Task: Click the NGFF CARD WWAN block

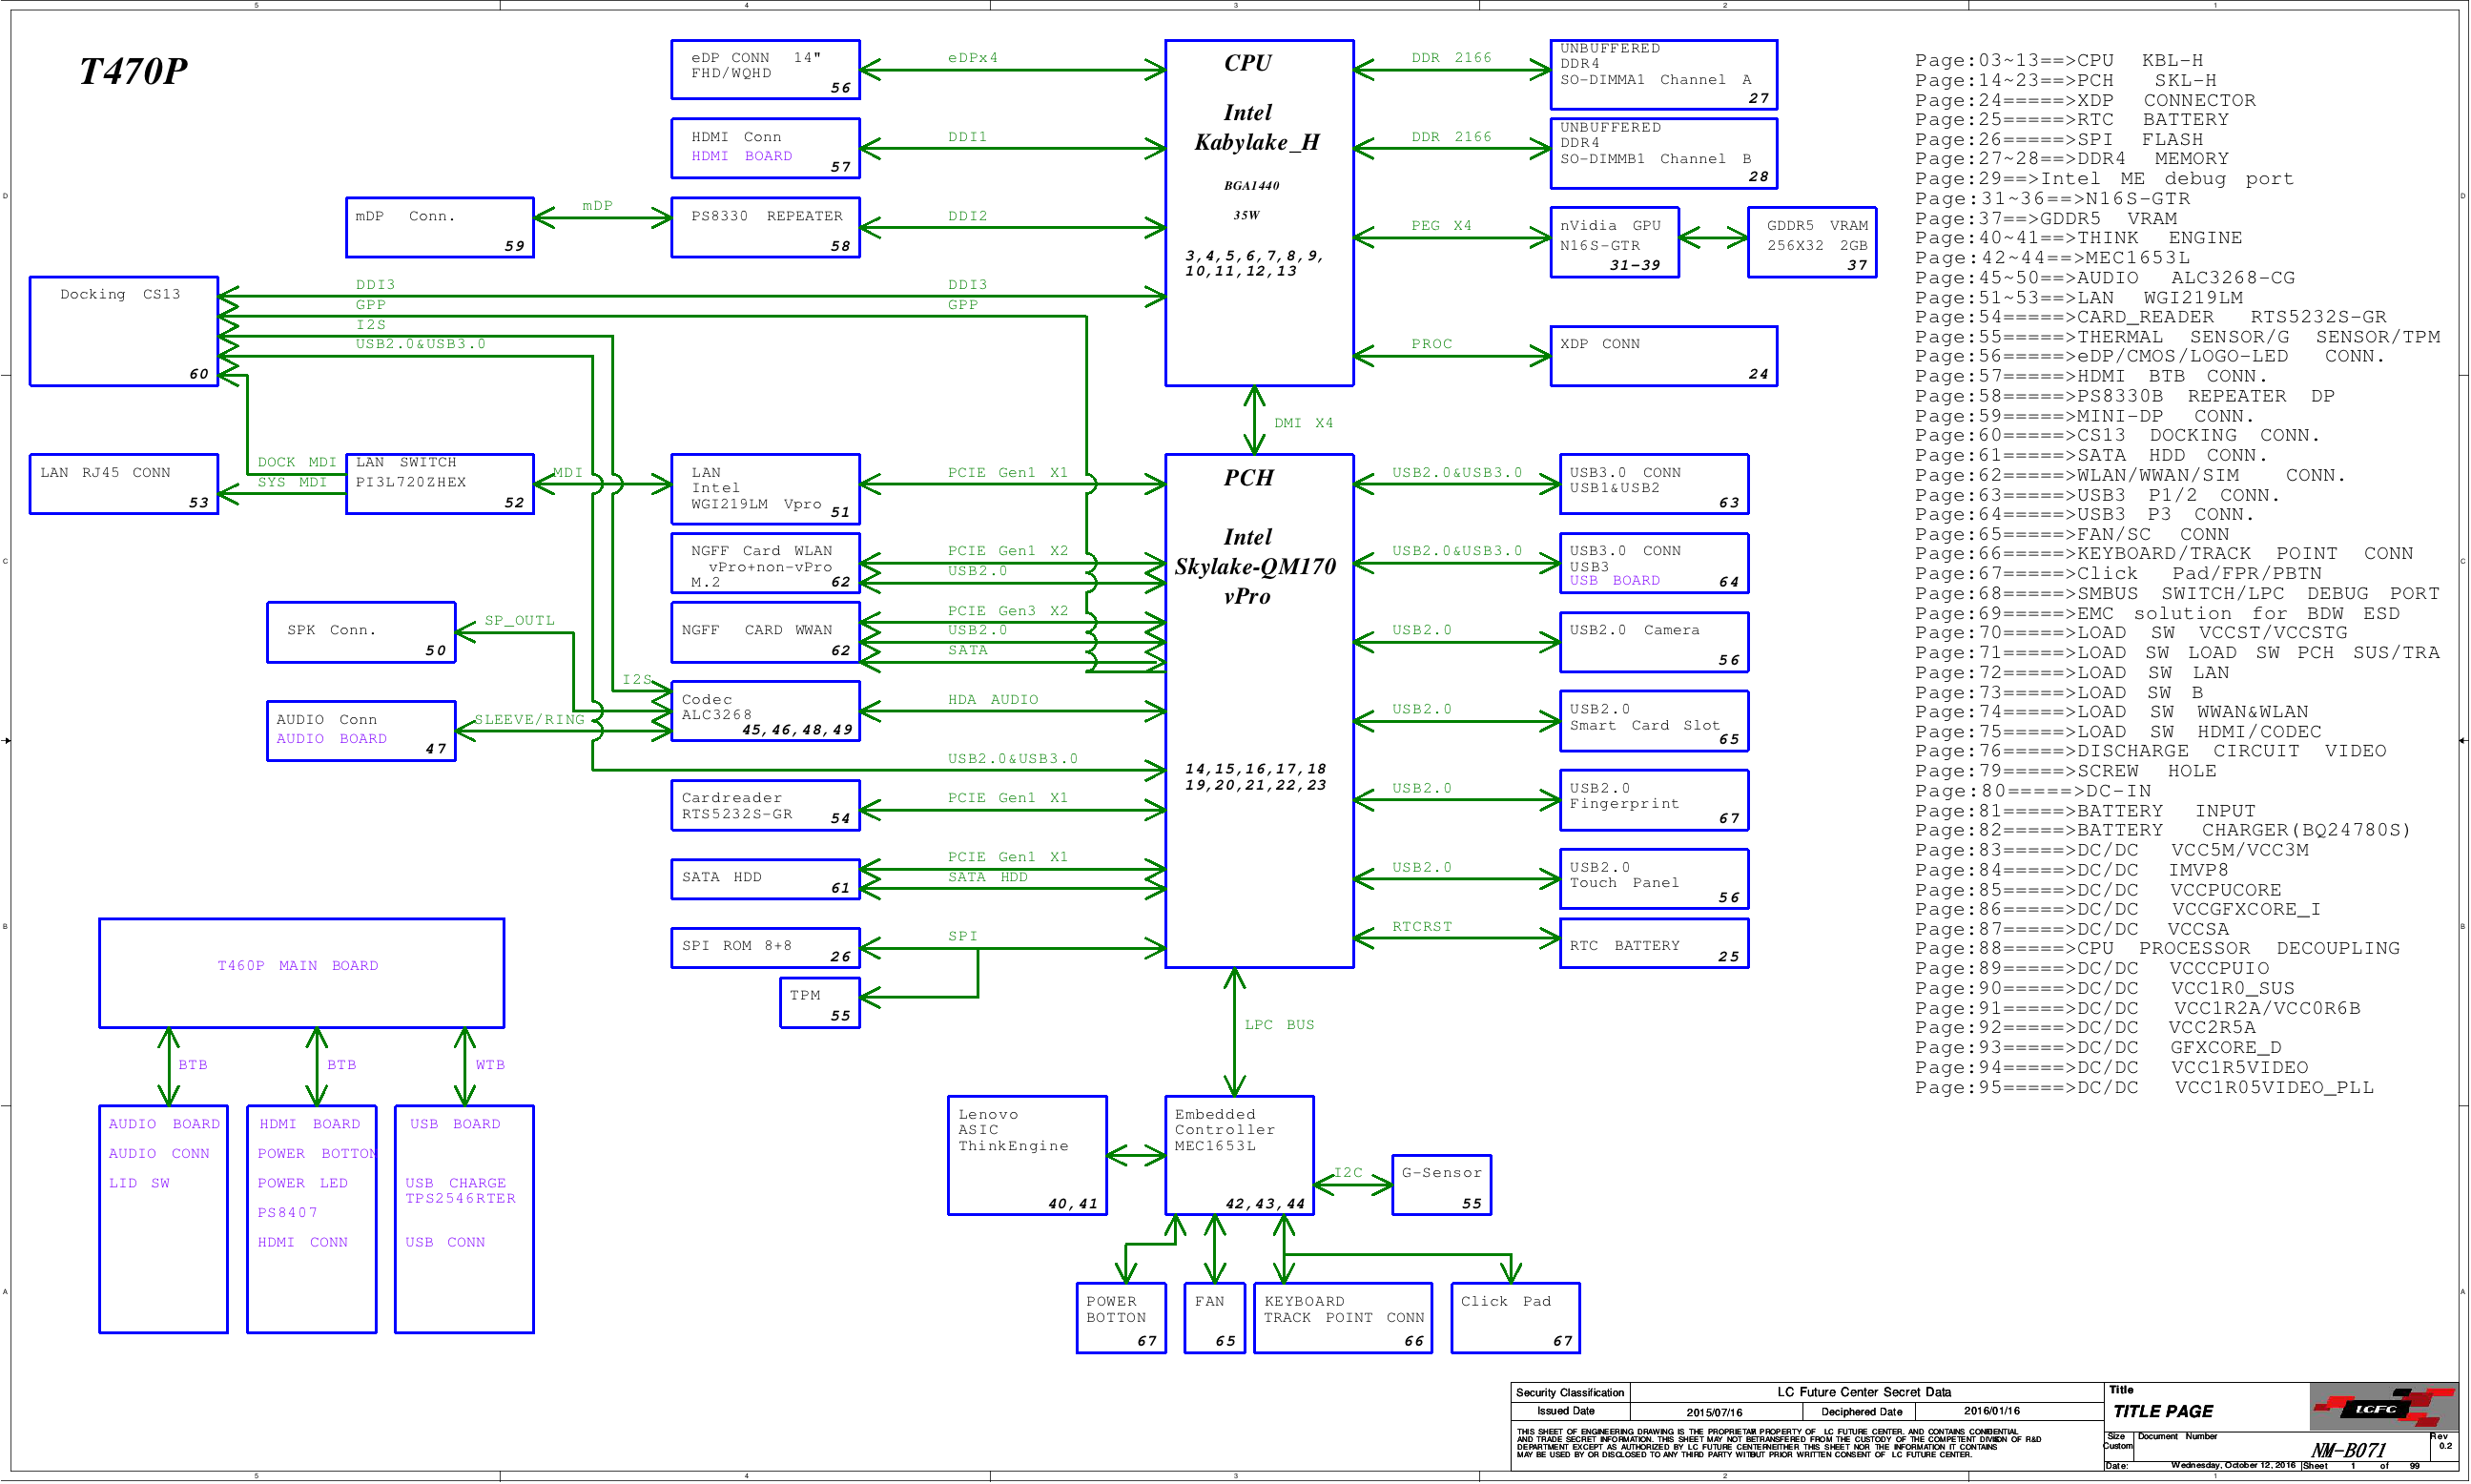Action: pyautogui.click(x=765, y=632)
